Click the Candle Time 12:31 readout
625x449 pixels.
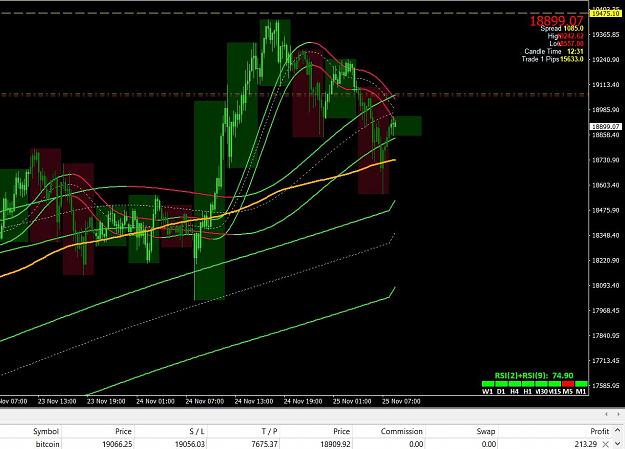pyautogui.click(x=554, y=51)
